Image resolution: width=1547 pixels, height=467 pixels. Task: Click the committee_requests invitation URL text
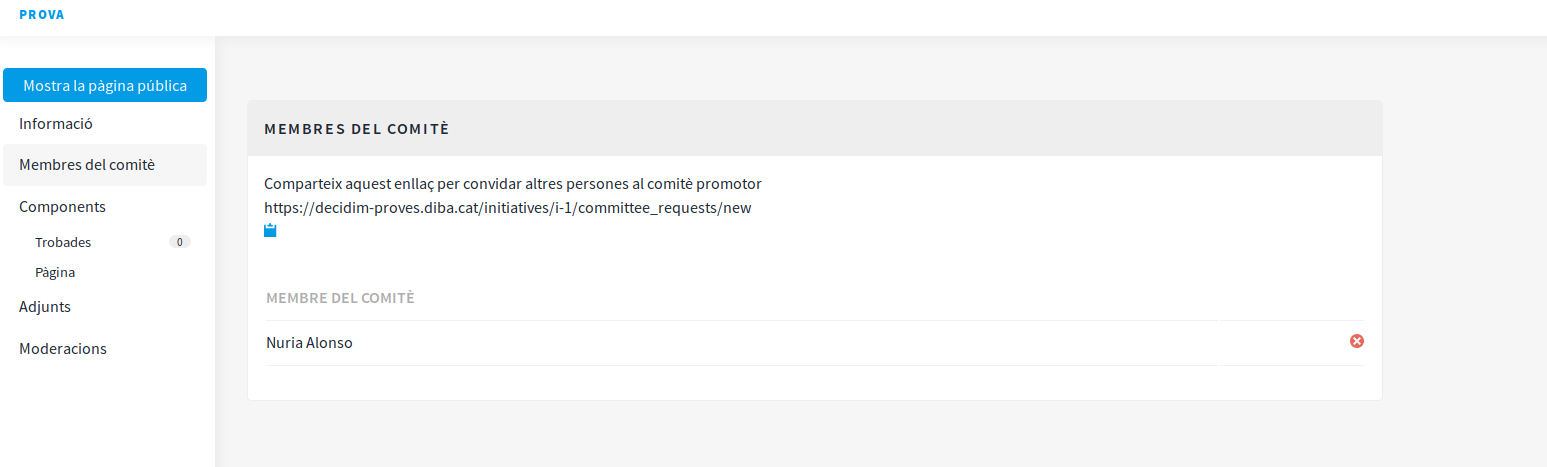[507, 208]
